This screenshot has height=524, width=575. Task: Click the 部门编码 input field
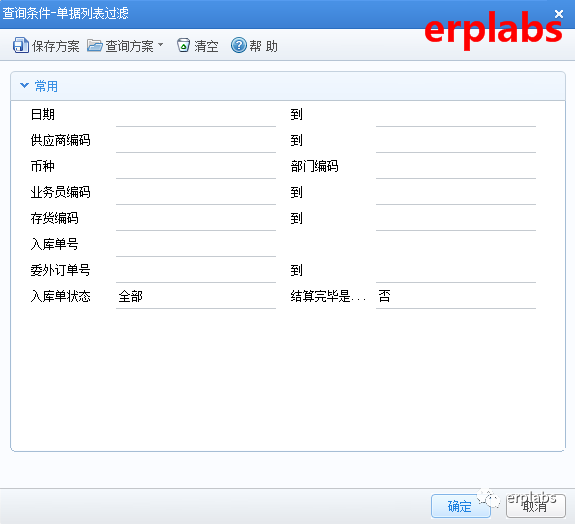point(456,166)
